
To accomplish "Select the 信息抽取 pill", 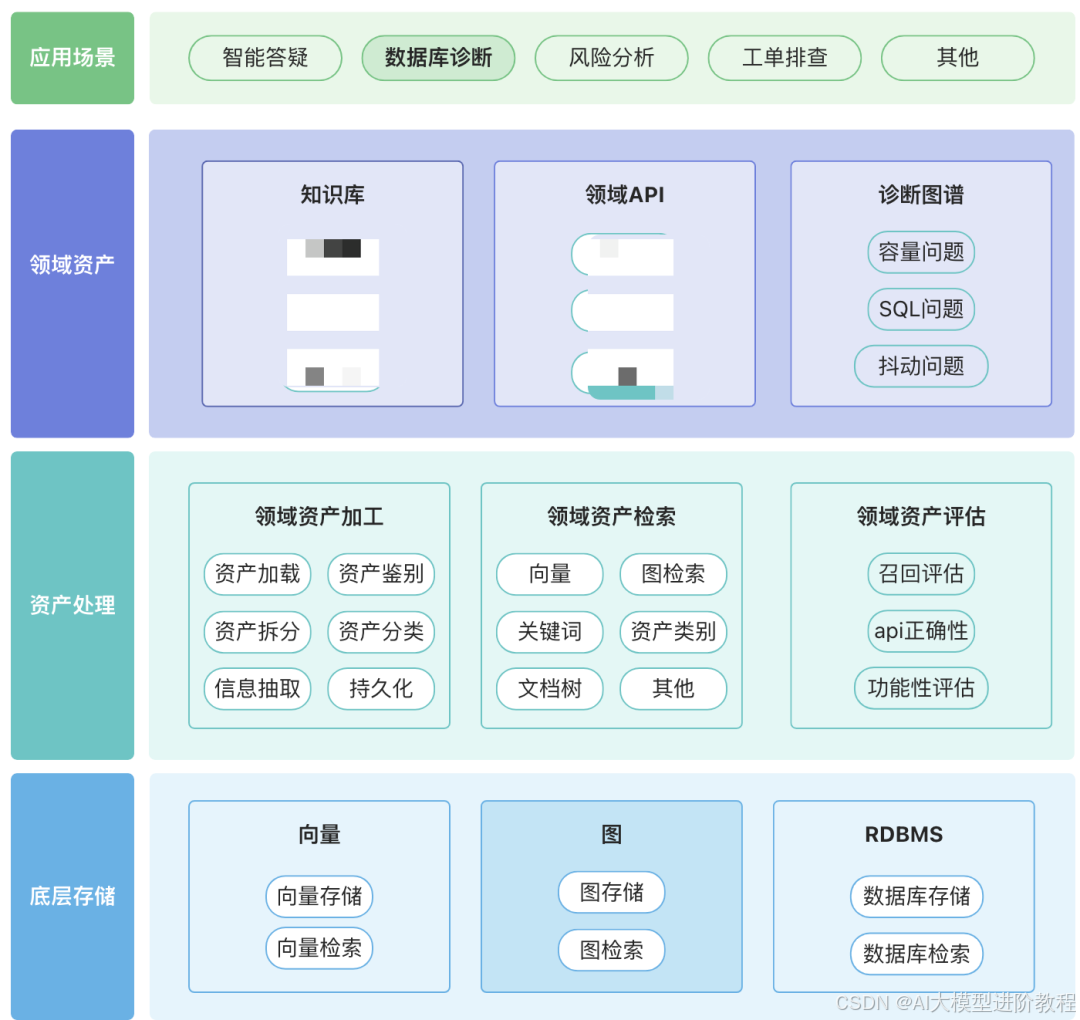I will coord(258,689).
